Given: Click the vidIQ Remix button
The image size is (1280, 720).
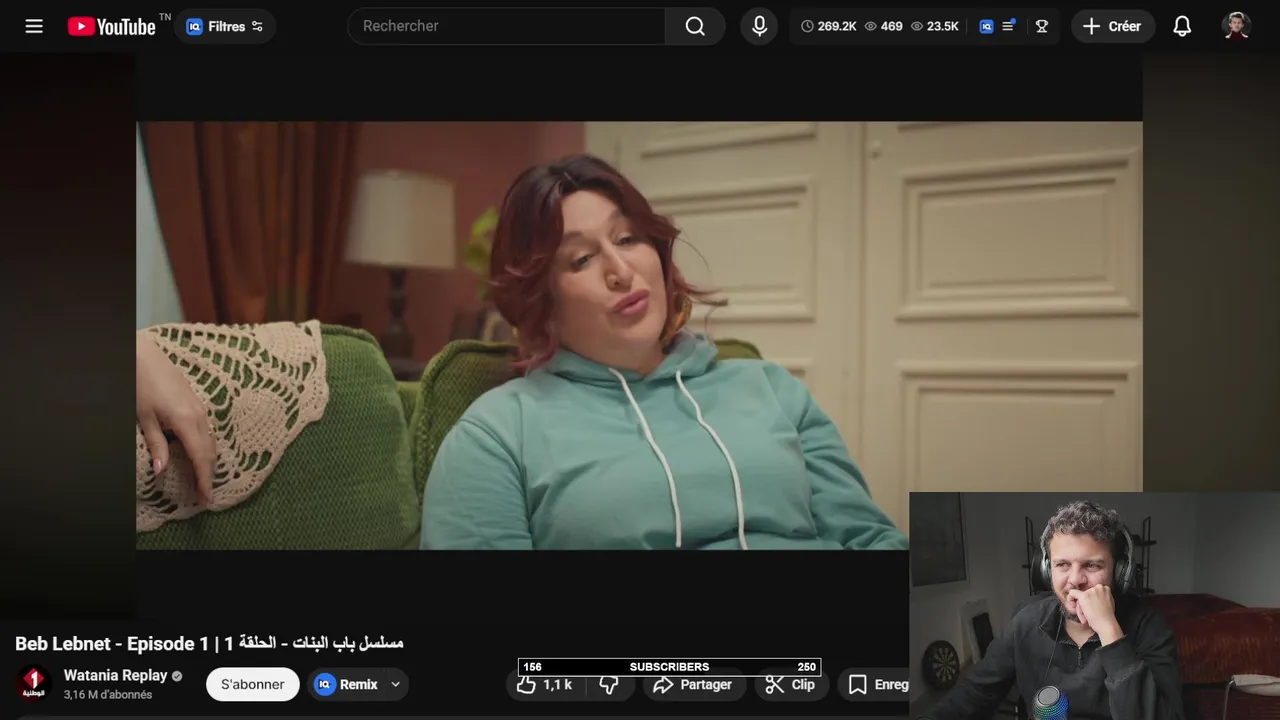Looking at the screenshot, I should [347, 684].
